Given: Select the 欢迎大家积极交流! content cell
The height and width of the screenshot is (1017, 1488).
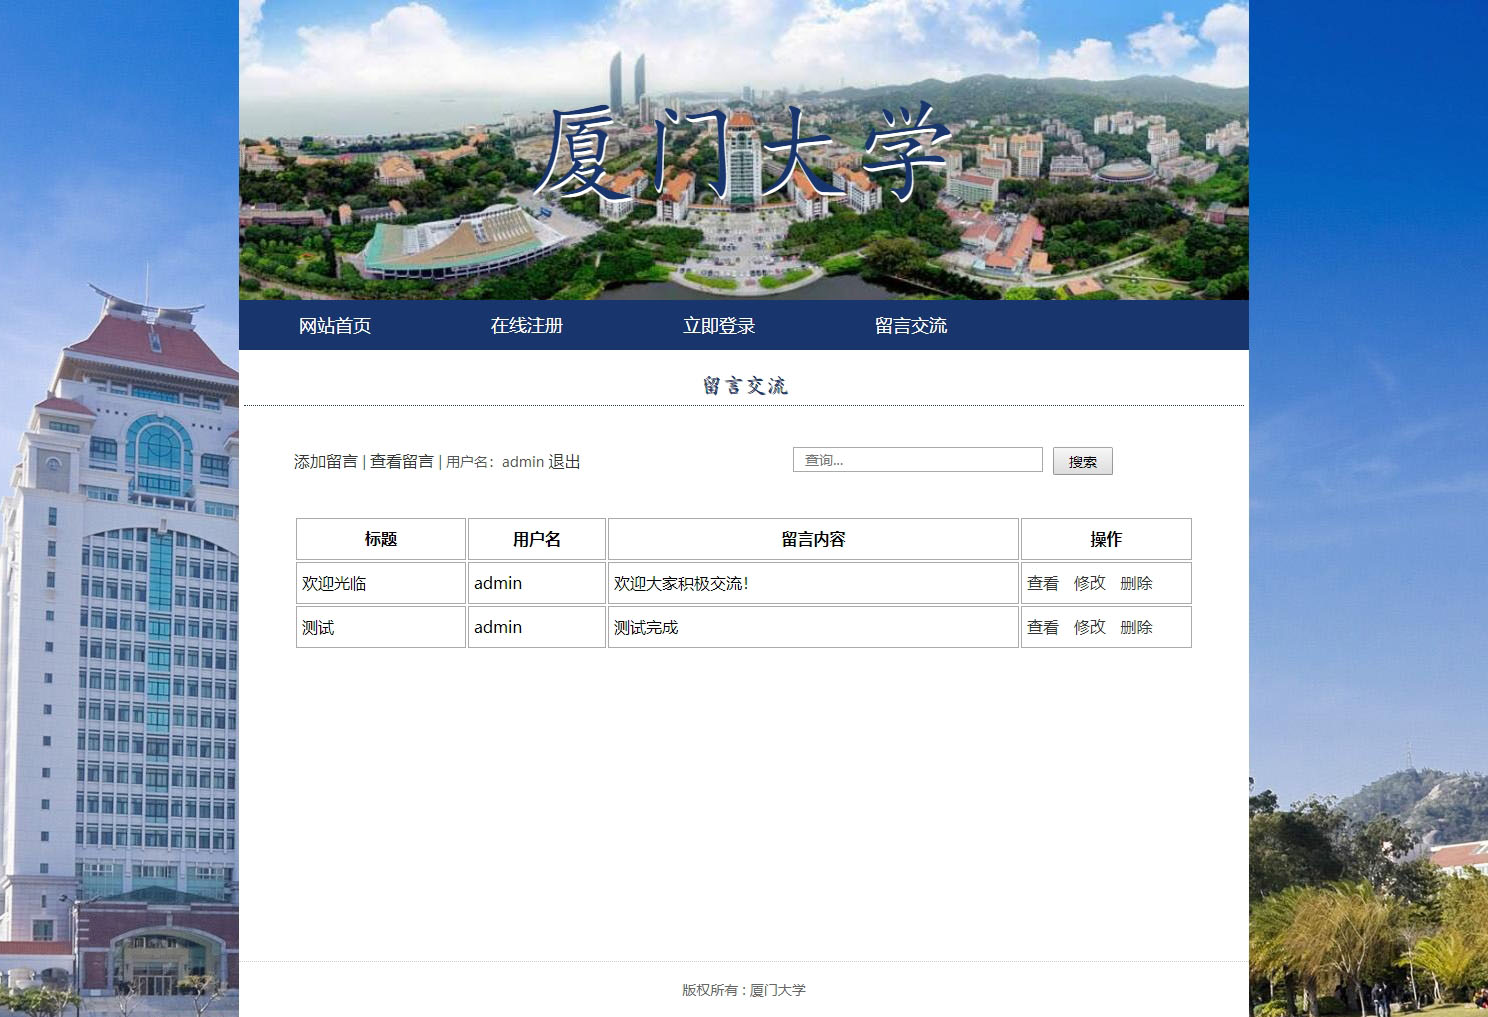Looking at the screenshot, I should click(x=813, y=583).
